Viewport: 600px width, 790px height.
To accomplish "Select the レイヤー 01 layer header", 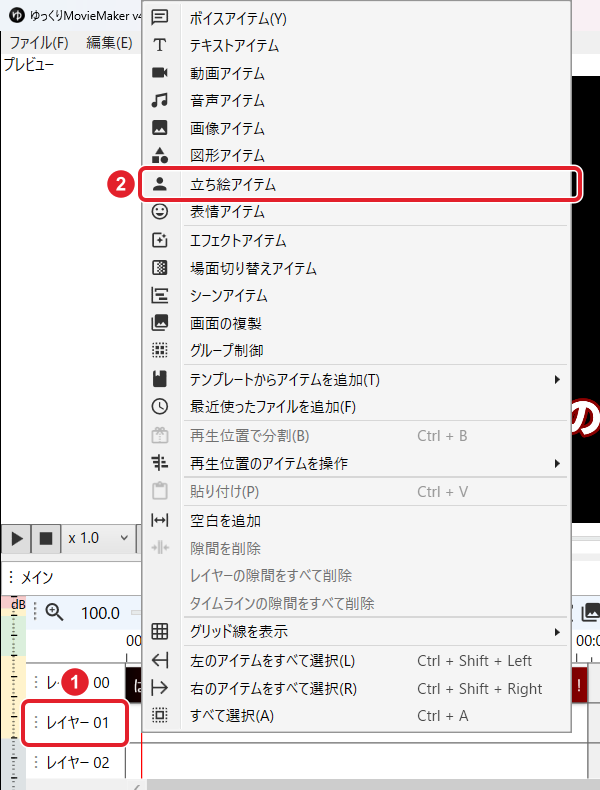I will [75, 722].
